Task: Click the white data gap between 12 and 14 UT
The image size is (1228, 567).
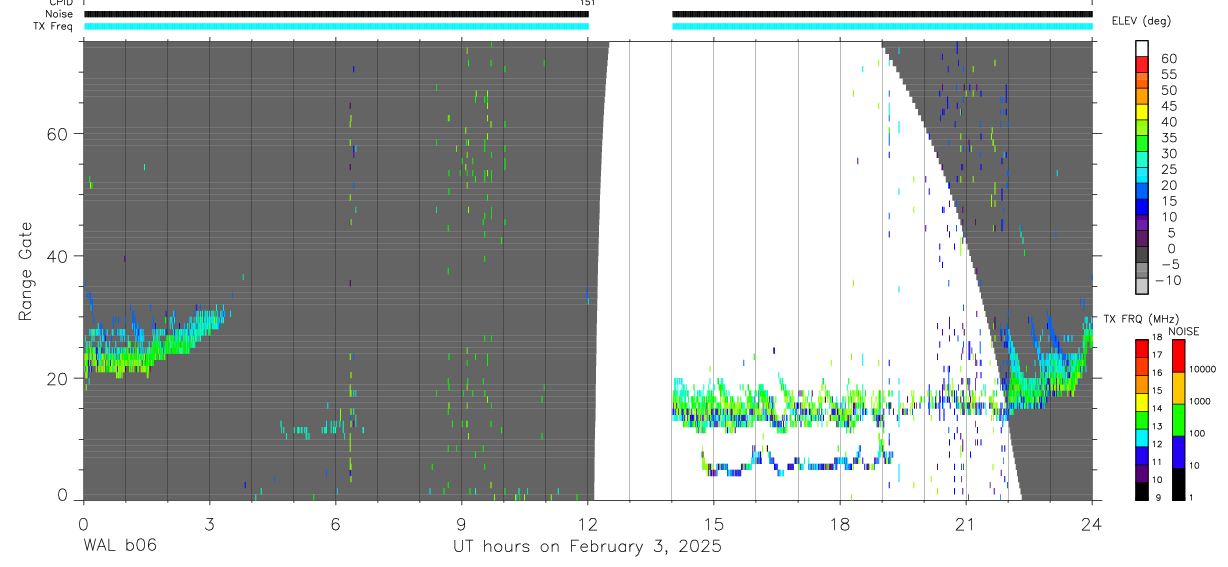Action: point(635,270)
